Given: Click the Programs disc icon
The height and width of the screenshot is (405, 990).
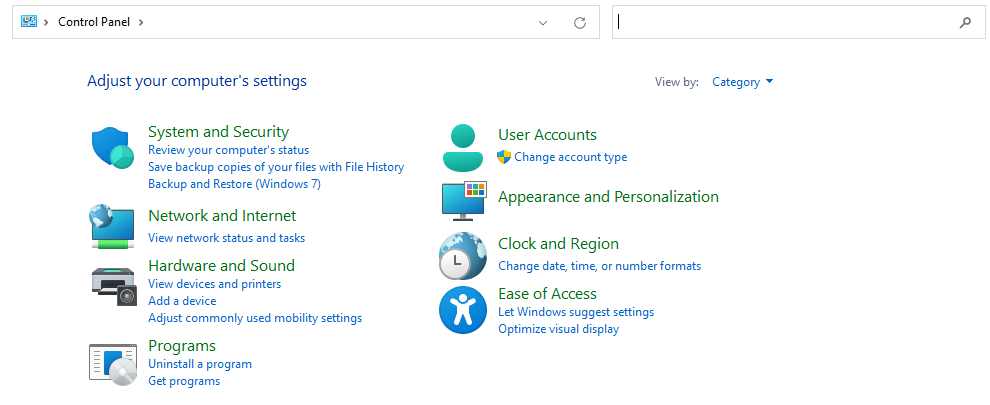Looking at the screenshot, I should click(112, 364).
